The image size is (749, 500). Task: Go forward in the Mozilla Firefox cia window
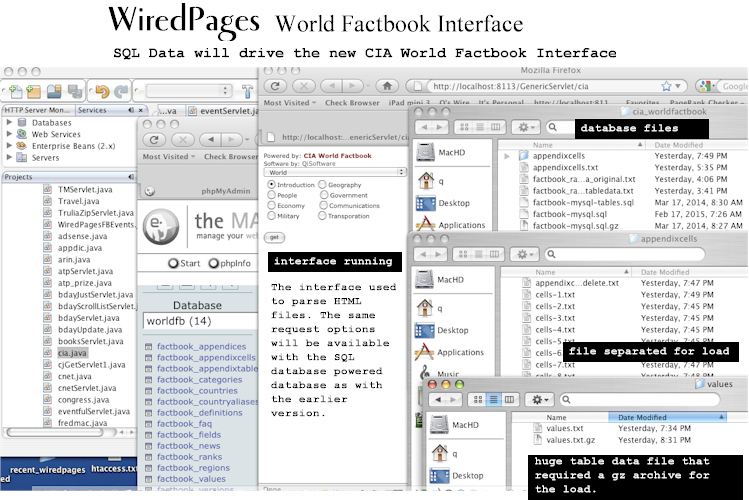pyautogui.click(x=353, y=86)
